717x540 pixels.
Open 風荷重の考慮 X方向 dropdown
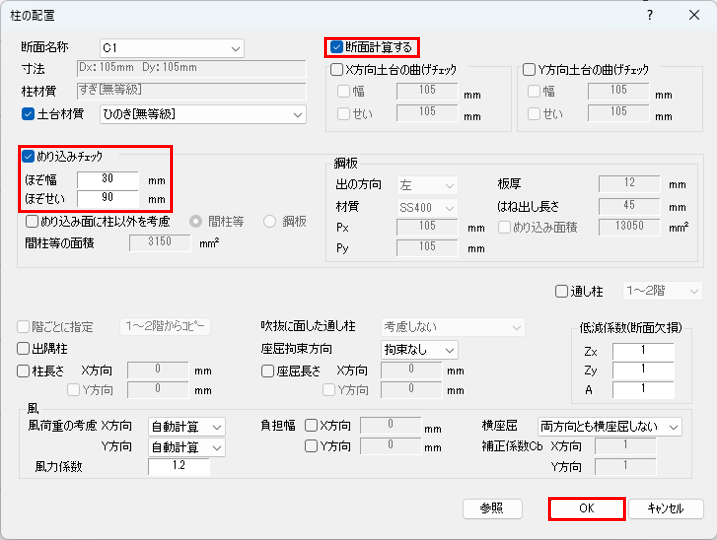point(186,427)
